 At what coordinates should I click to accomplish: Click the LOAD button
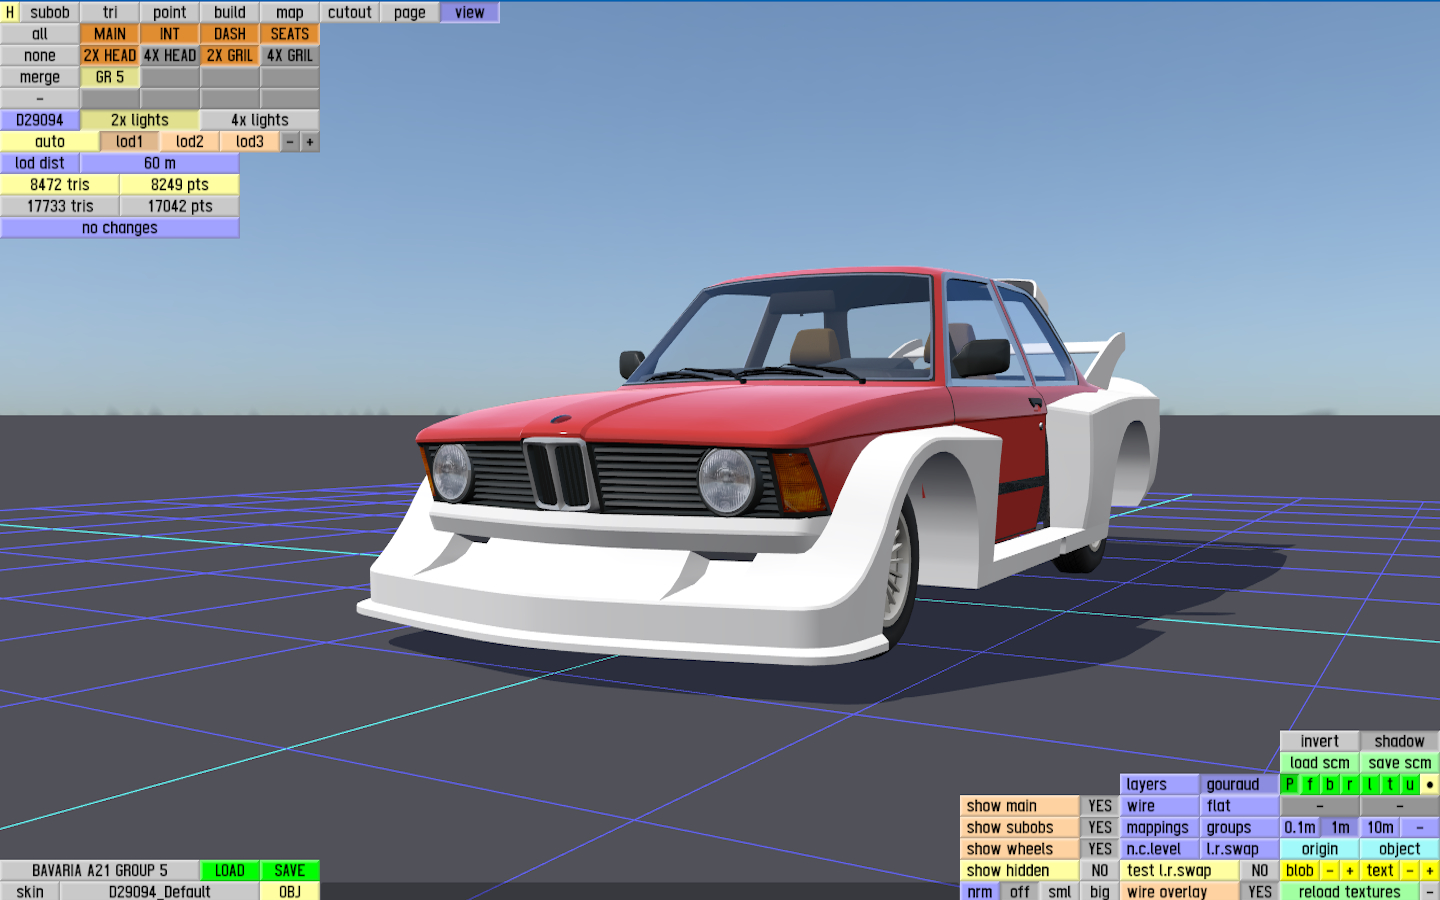tap(230, 871)
